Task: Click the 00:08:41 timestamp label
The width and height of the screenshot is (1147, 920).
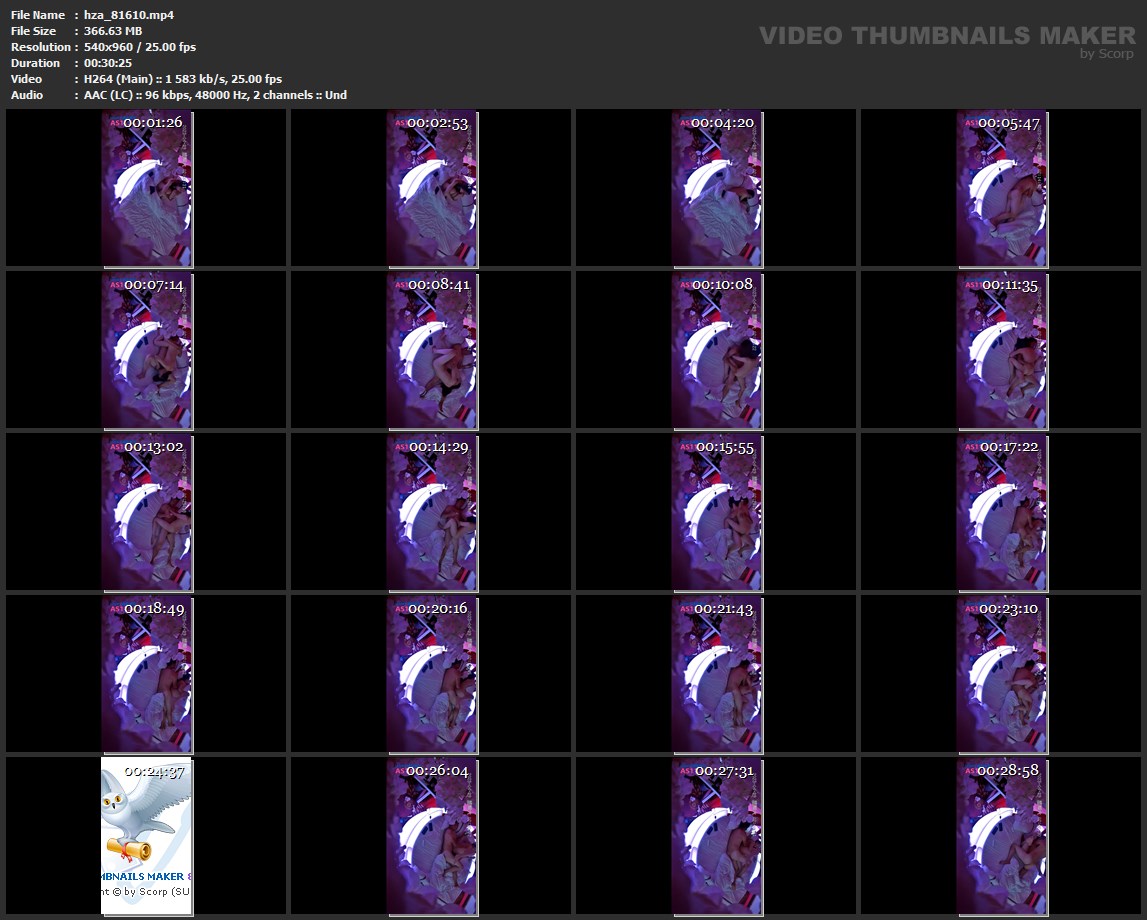Action: point(438,284)
